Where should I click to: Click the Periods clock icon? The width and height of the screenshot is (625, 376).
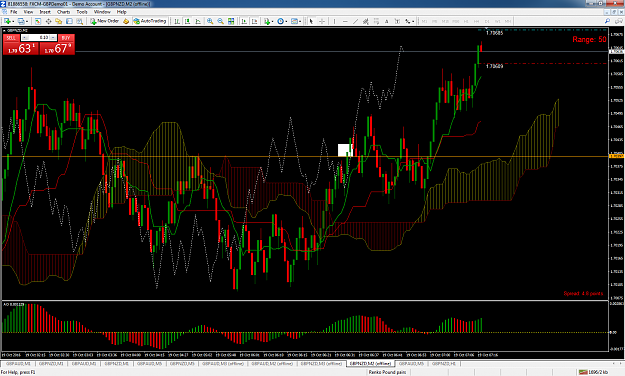pos(280,21)
